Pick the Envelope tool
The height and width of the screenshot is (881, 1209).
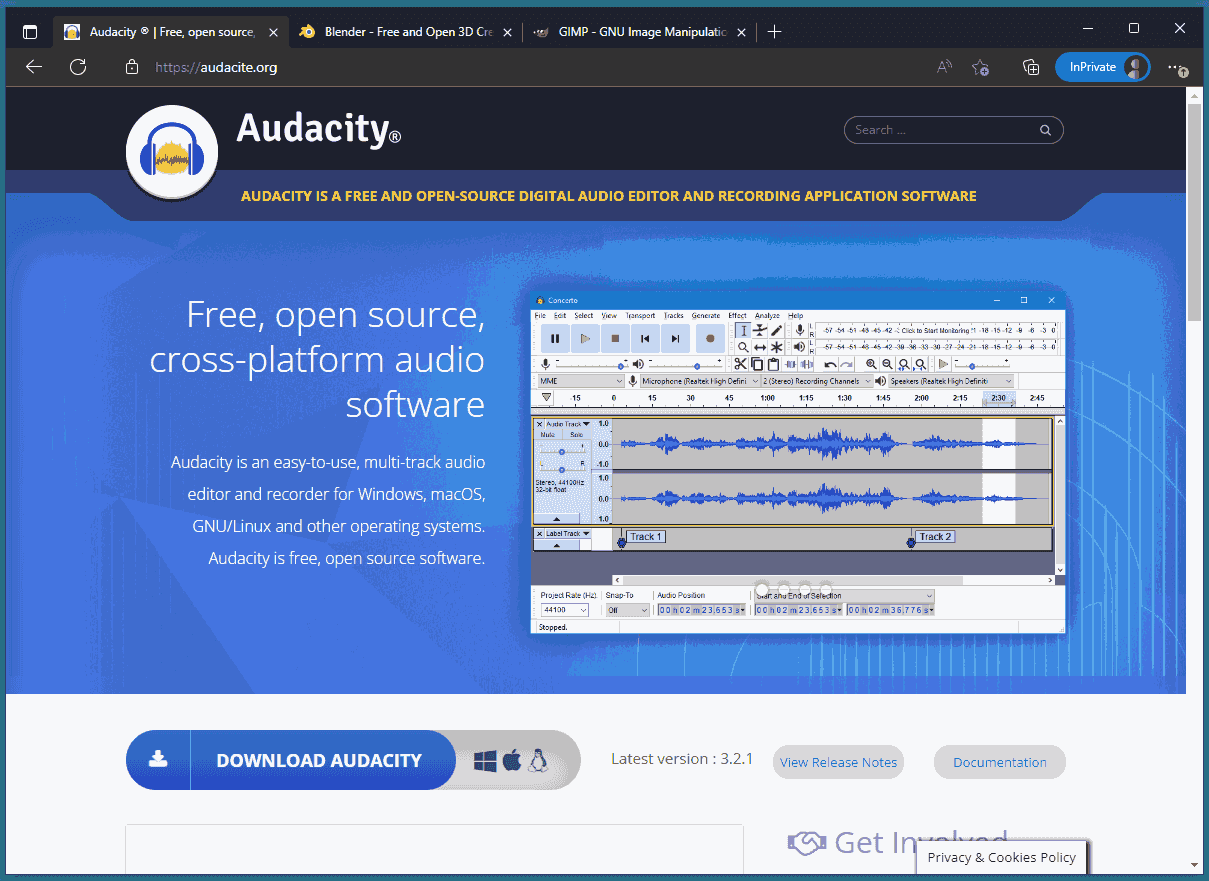[760, 330]
